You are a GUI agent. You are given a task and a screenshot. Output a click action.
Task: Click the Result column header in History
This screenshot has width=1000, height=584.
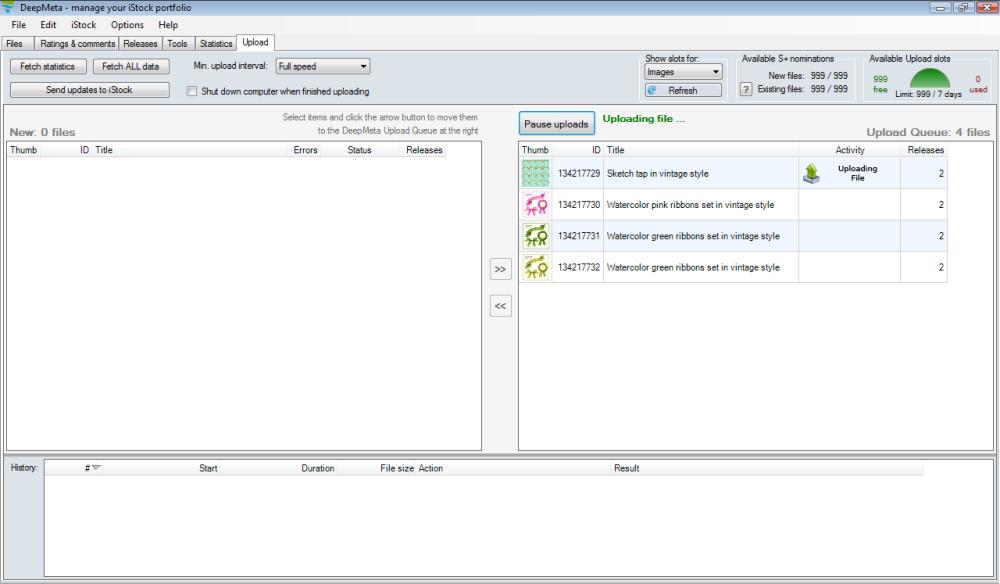click(x=626, y=468)
